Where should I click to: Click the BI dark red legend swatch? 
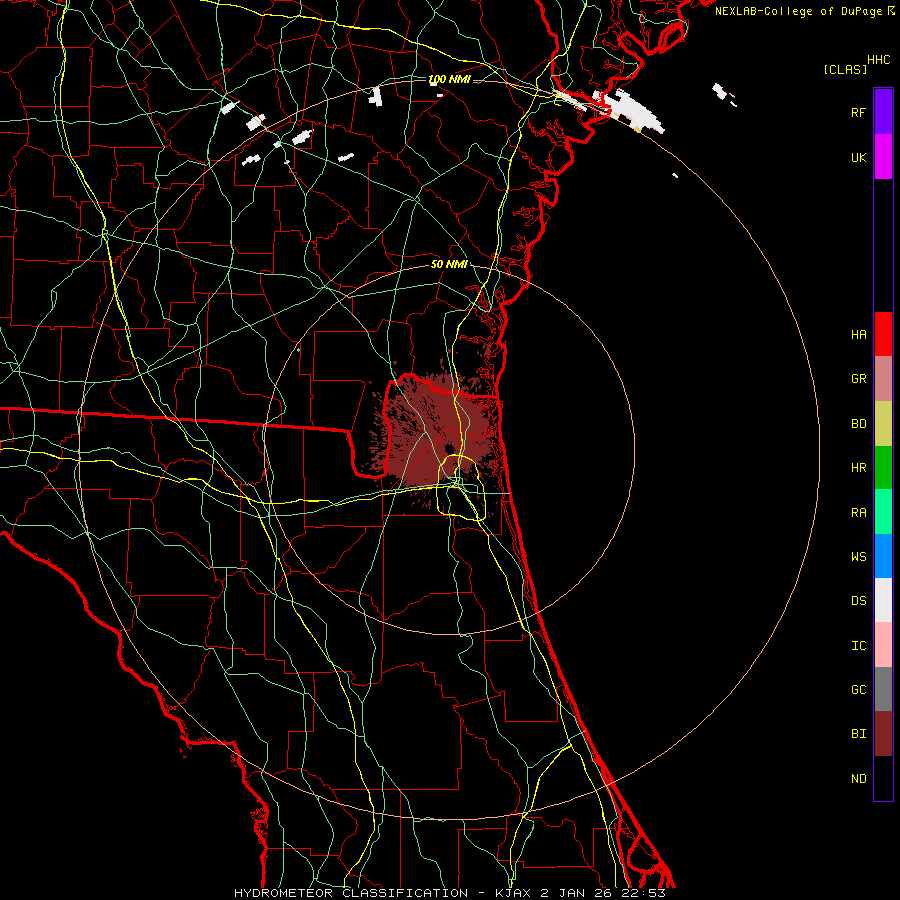point(883,734)
